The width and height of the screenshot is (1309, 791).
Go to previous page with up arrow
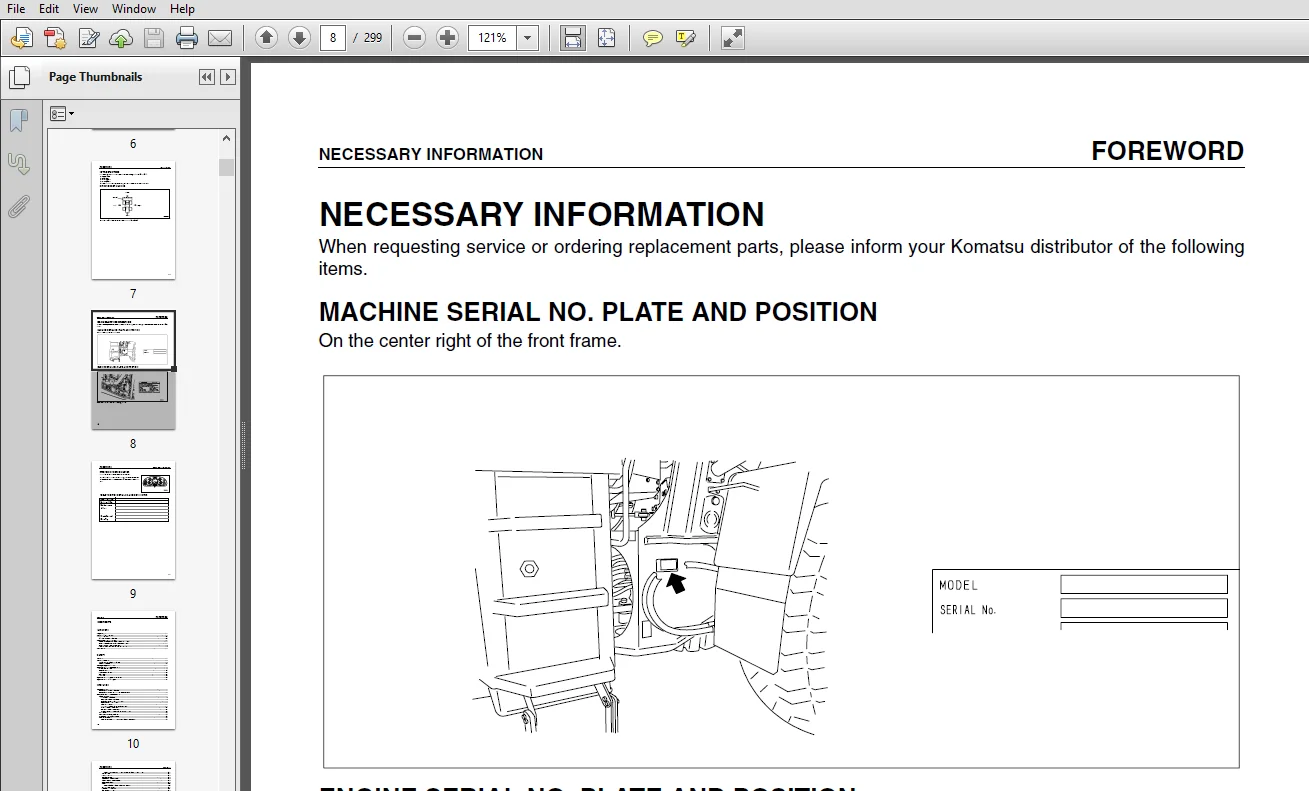pos(266,38)
